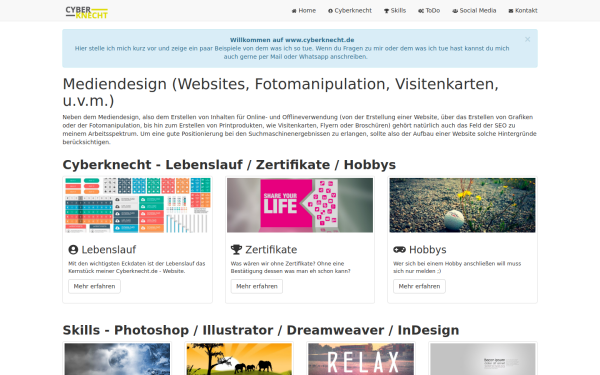Click the gamepad icon beside Hobbys
The image size is (600, 375).
click(399, 249)
